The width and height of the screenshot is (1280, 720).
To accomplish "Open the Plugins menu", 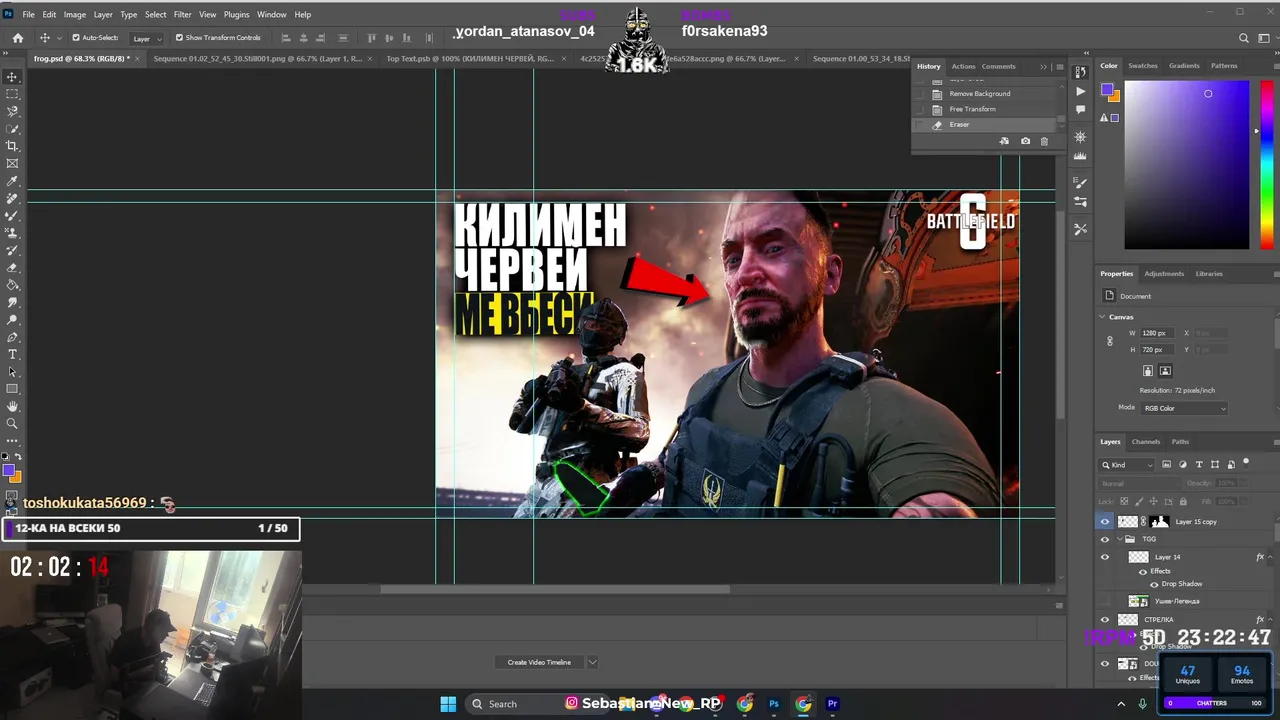I will (x=237, y=14).
